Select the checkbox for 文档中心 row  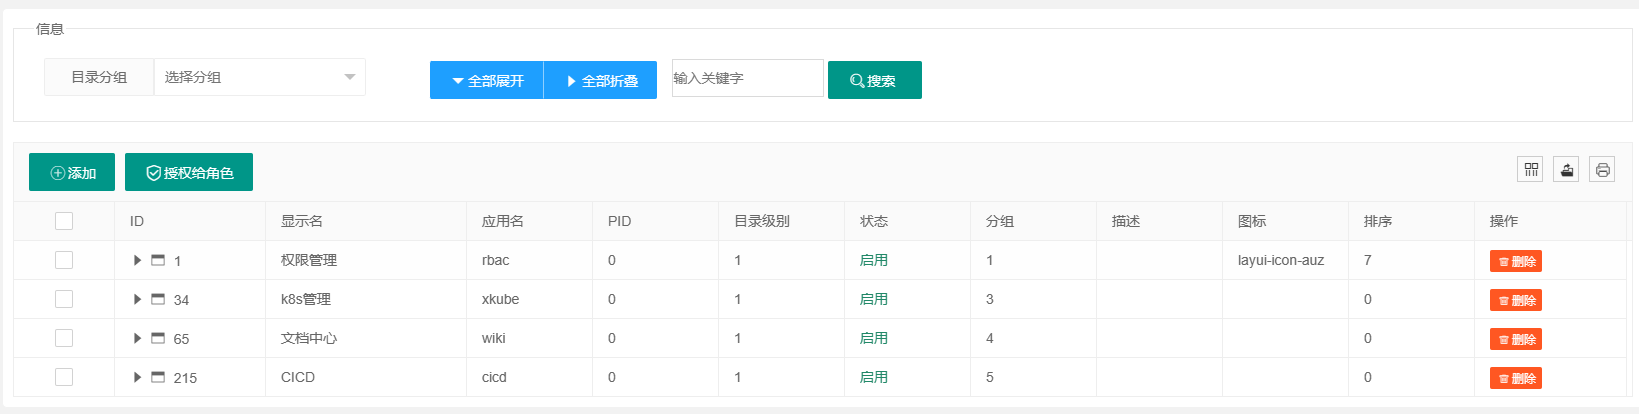click(x=64, y=338)
